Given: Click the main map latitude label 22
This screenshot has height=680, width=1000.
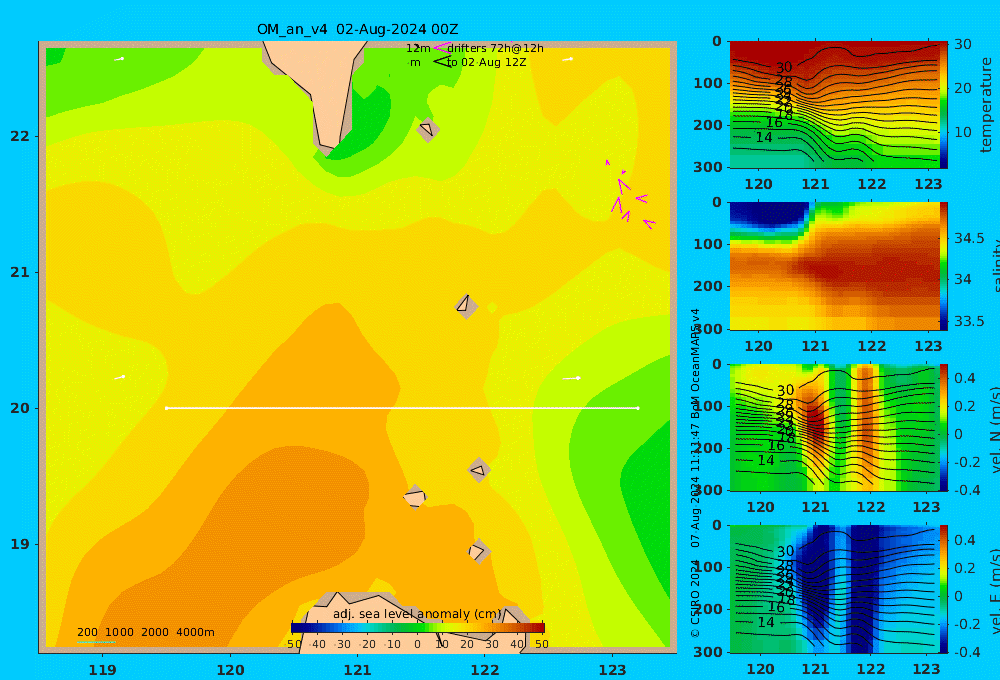Looking at the screenshot, I should [20, 136].
